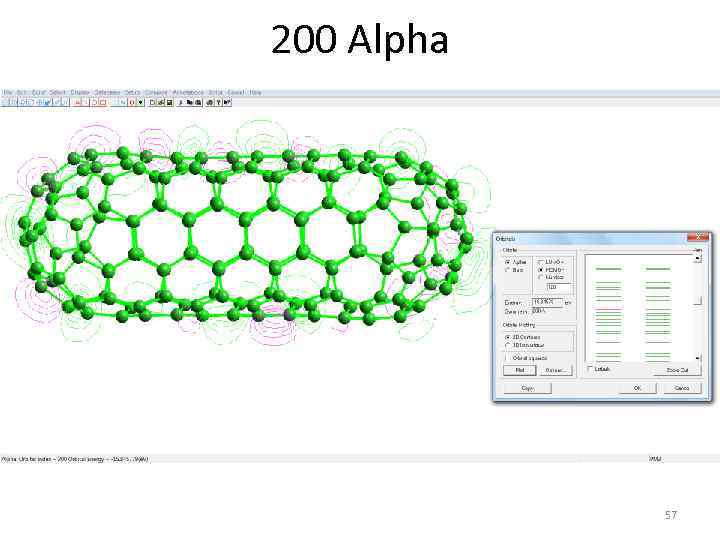Screen dimensions: 720x540
Task: Select the Beta orbital radio button
Action: click(507, 270)
